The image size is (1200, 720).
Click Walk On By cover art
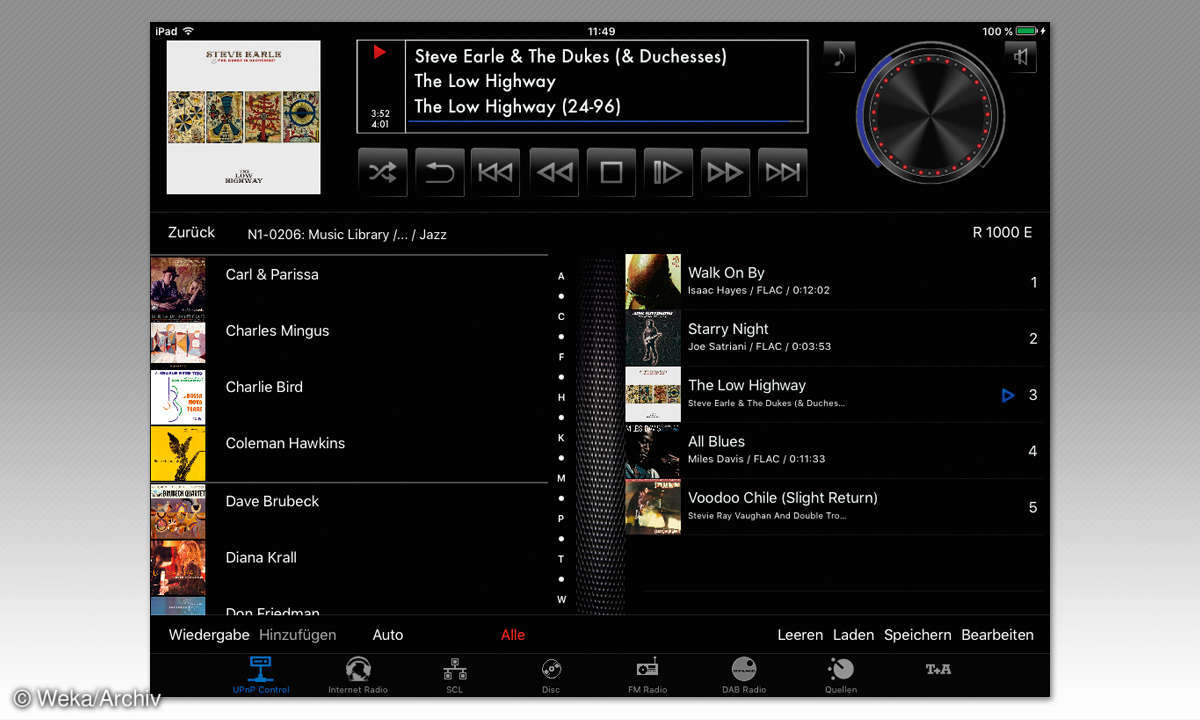(x=653, y=282)
